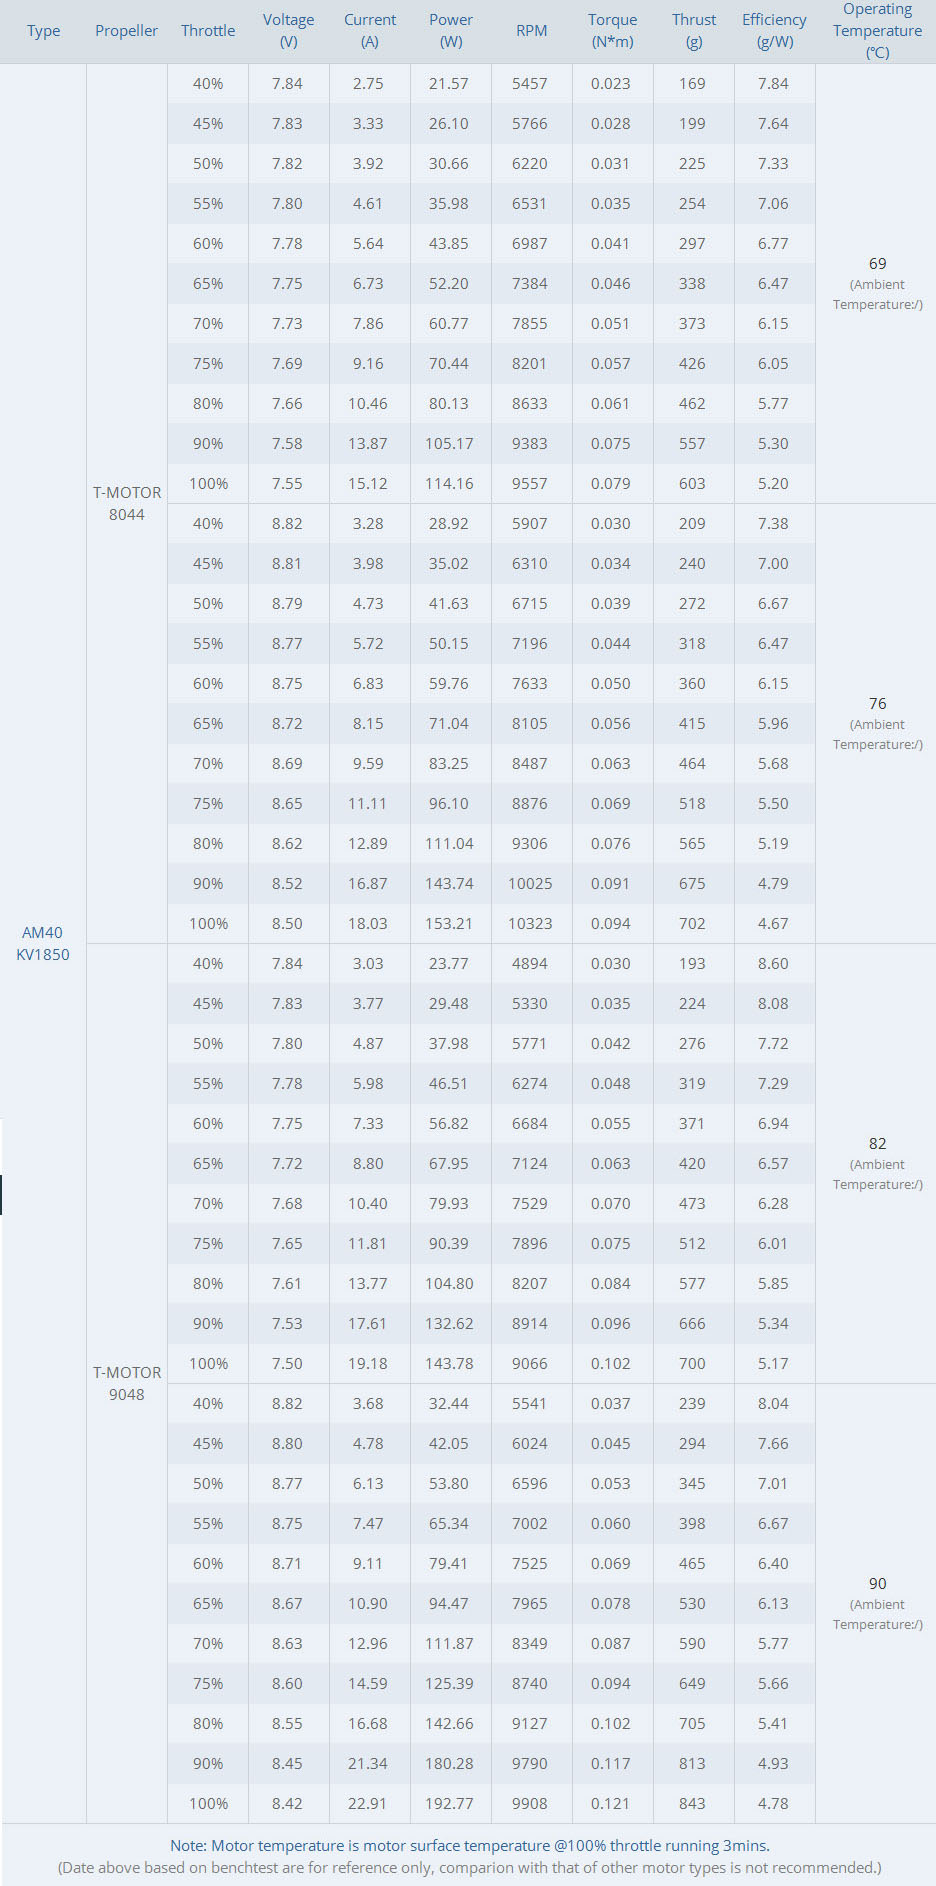Select the Throttle column header
936x1886 pixels.
208,31
